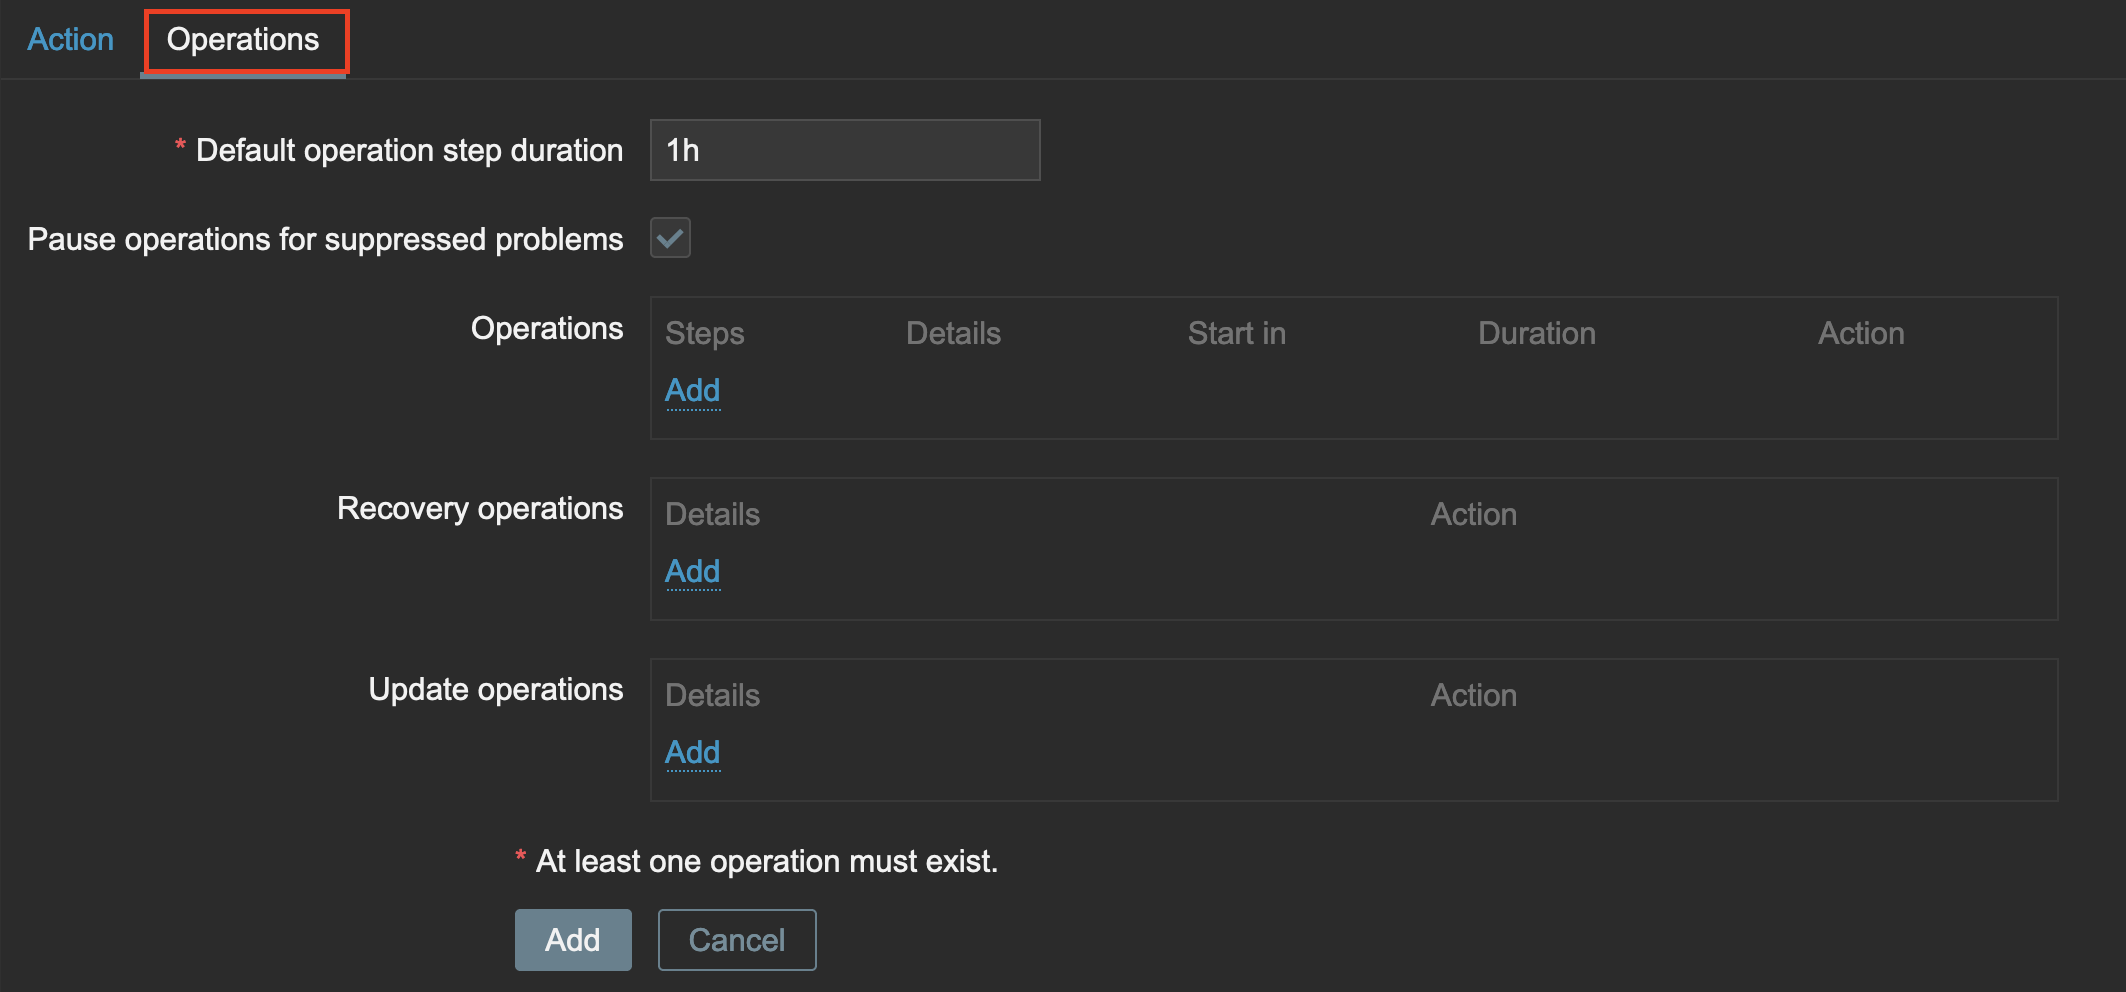2126x992 pixels.
Task: Toggle Pause operations for suppressed problems checkbox
Action: 670,238
